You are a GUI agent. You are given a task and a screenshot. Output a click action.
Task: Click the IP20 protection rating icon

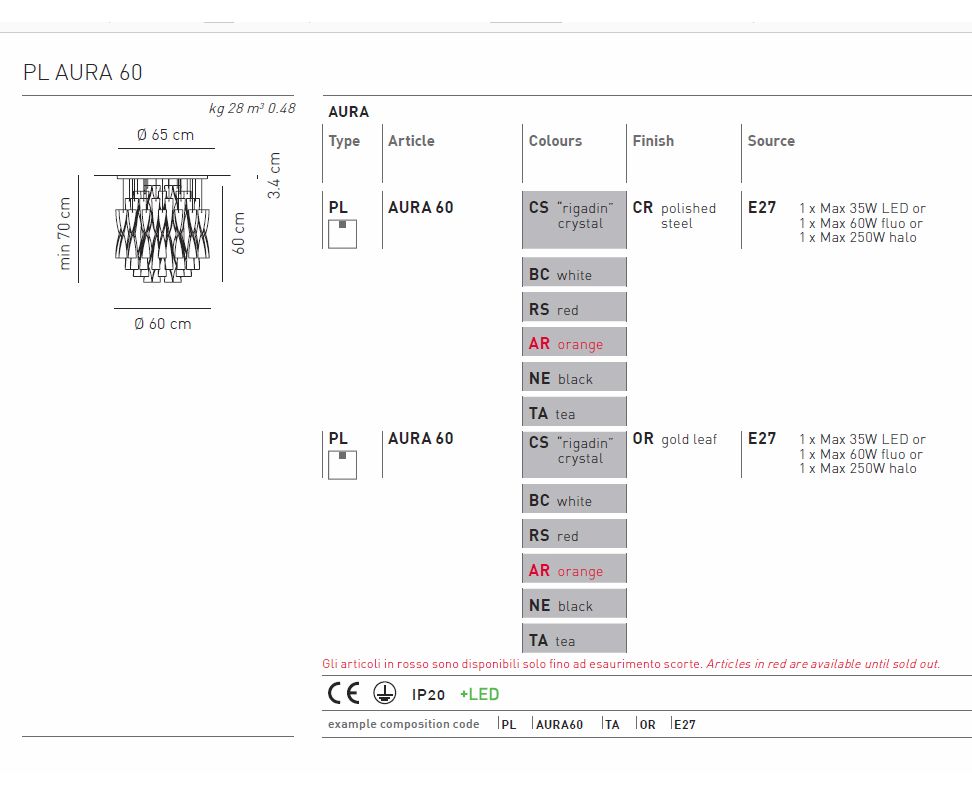coord(429,695)
